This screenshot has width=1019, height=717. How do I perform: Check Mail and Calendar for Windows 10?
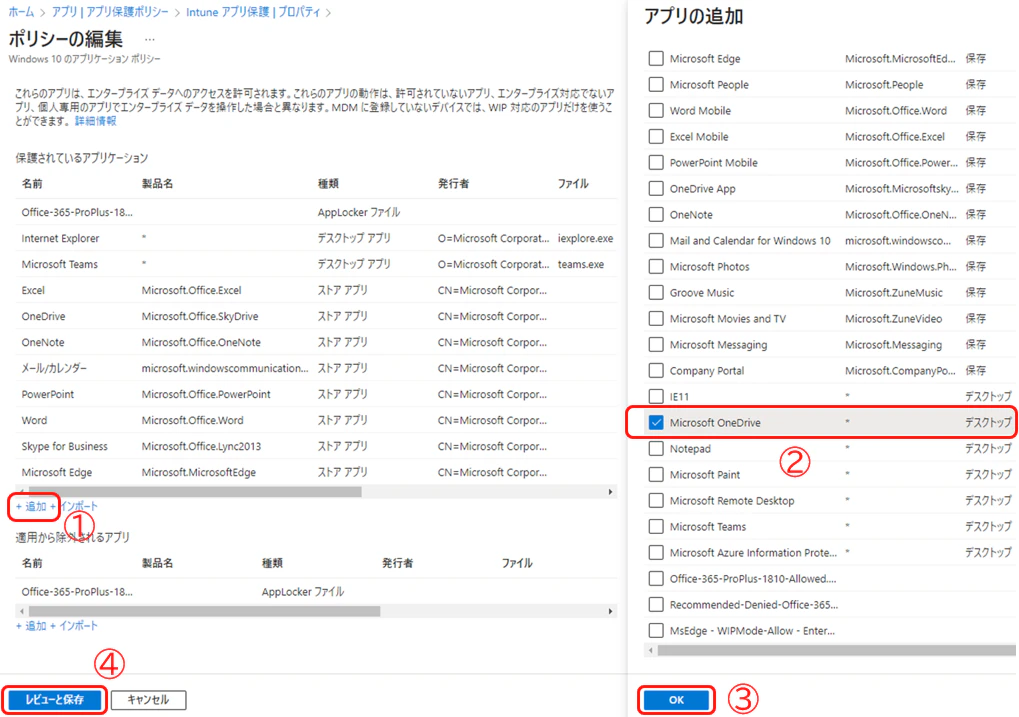tap(656, 241)
